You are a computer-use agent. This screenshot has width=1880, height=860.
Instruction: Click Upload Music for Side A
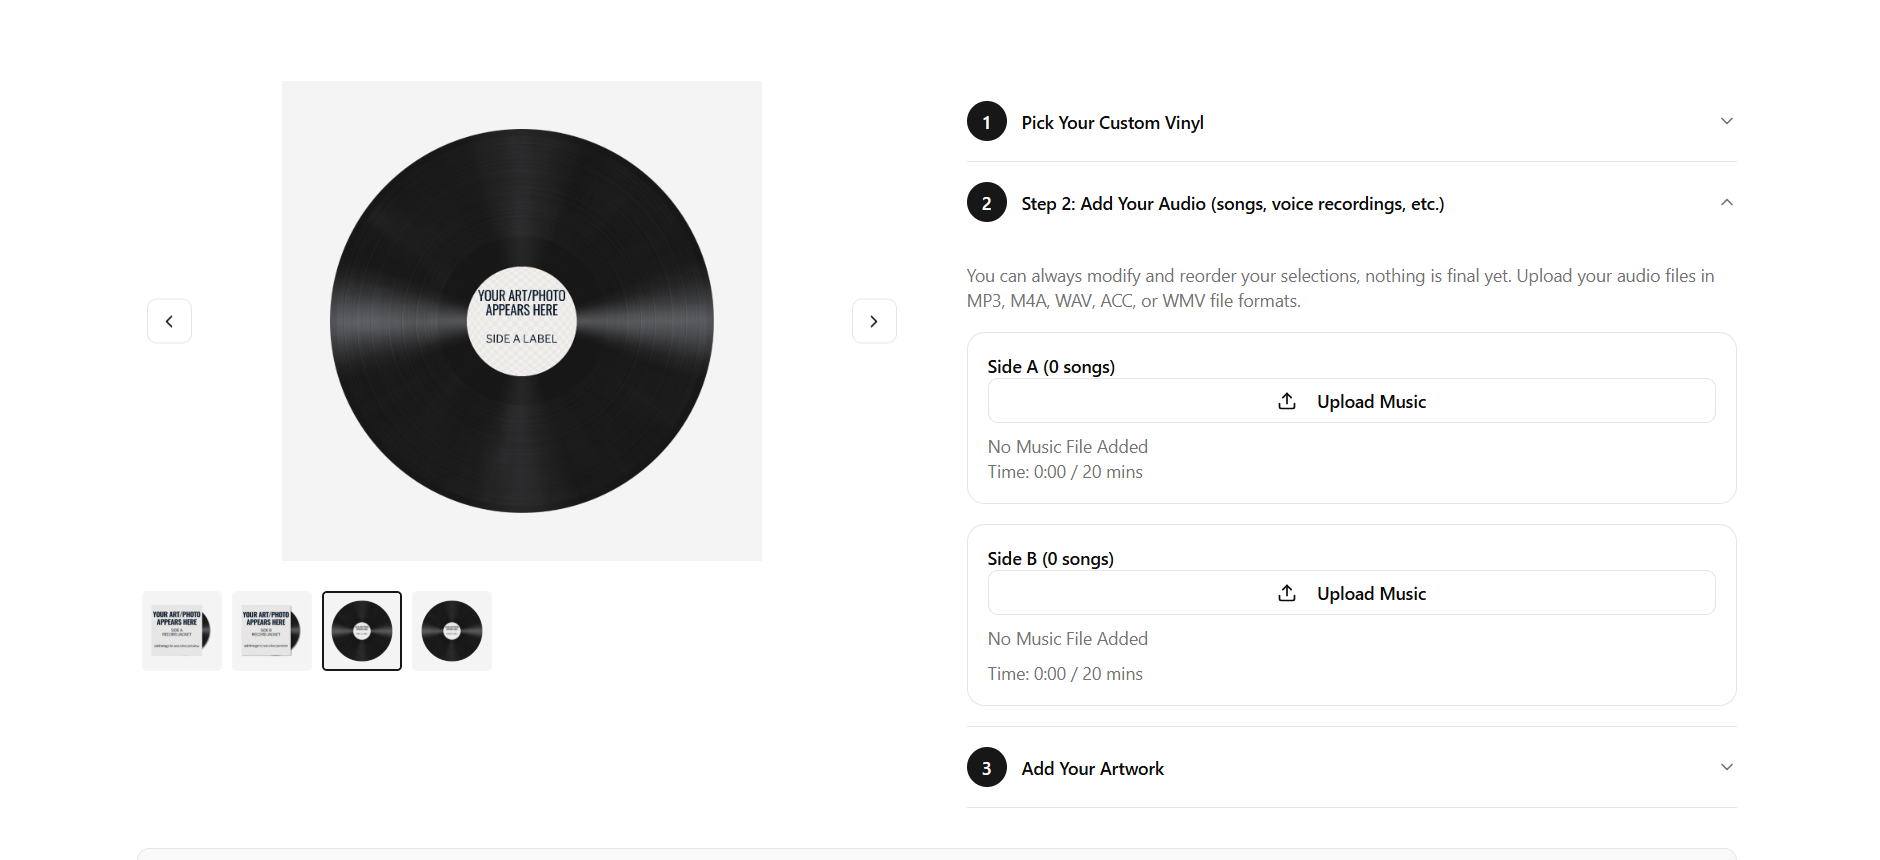coord(1351,401)
